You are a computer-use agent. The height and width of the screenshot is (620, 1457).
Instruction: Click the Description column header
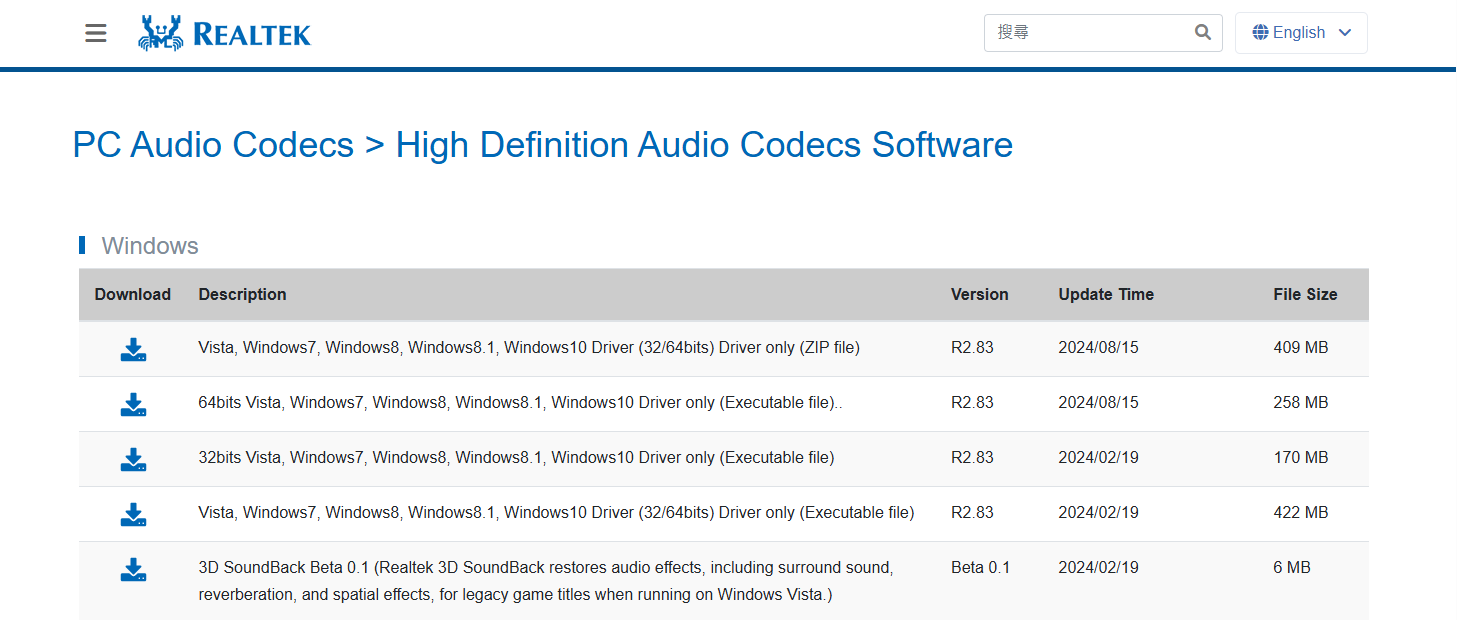tap(242, 295)
